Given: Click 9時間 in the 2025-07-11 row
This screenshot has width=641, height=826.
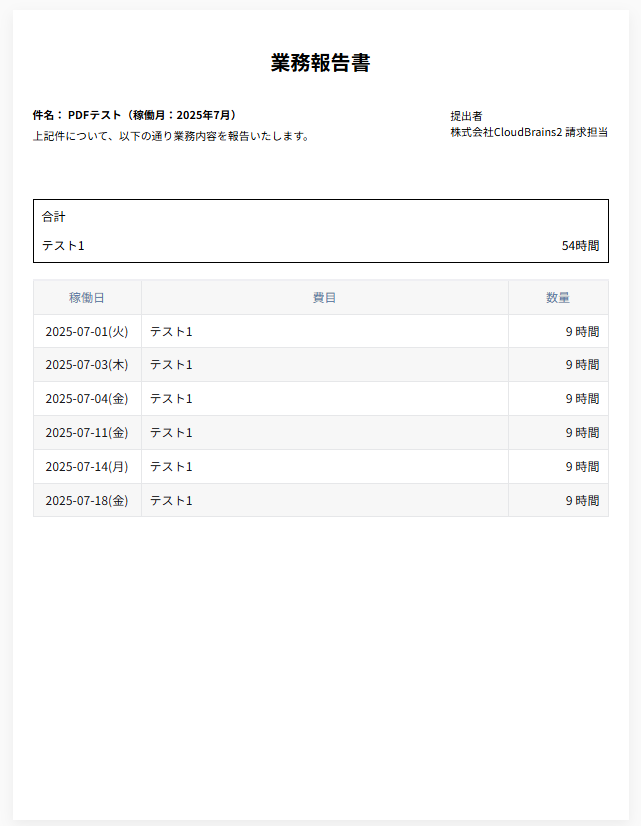Looking at the screenshot, I should 583,432.
